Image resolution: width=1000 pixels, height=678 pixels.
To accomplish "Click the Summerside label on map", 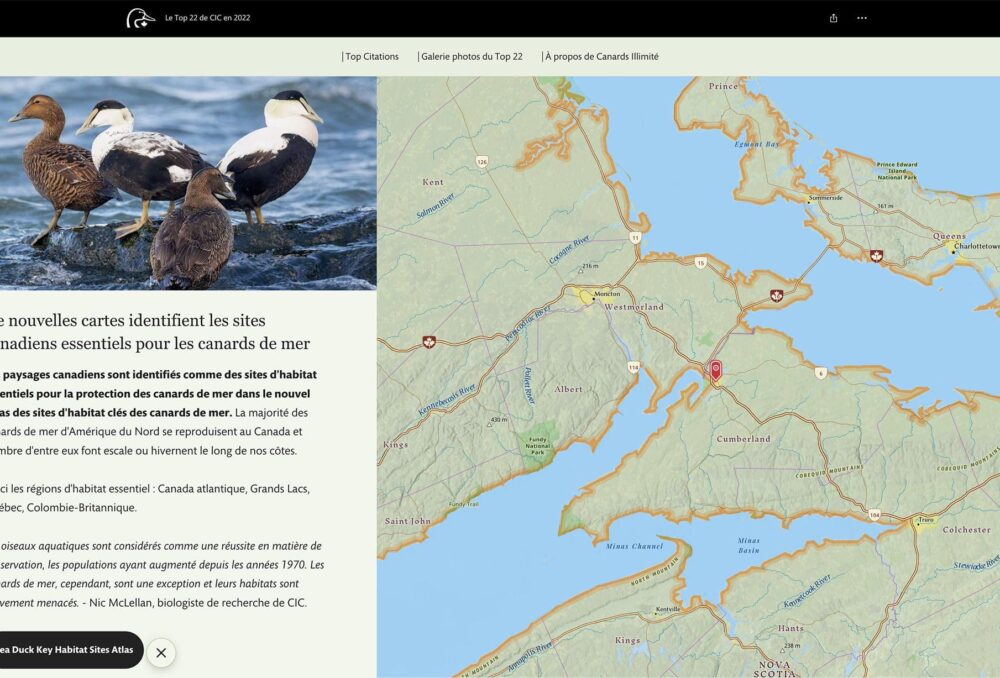I will click(826, 198).
